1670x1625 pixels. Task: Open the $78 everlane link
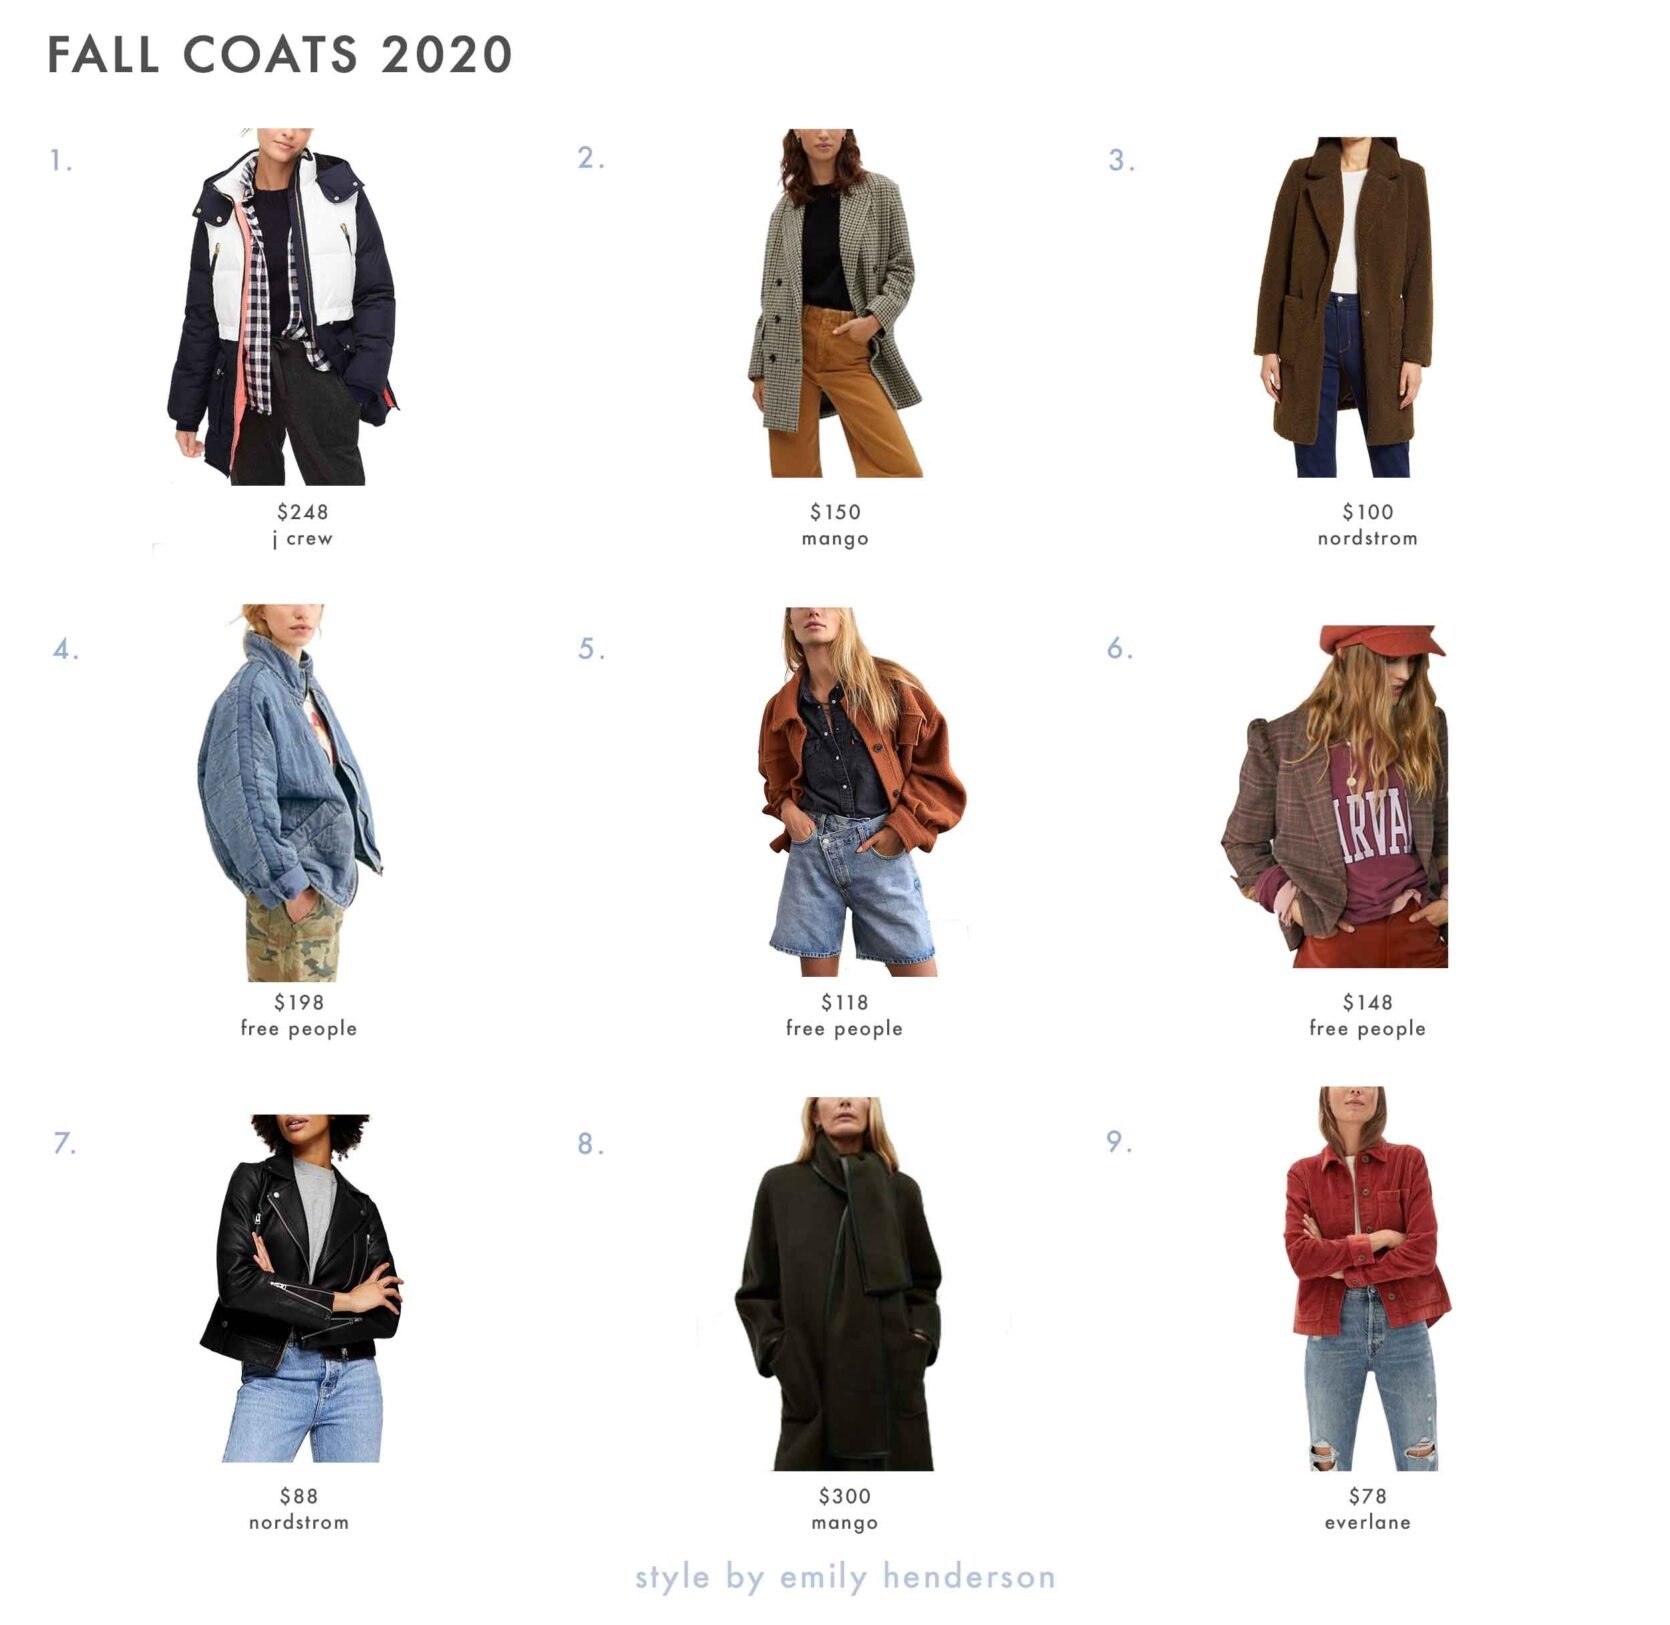tap(1367, 1509)
